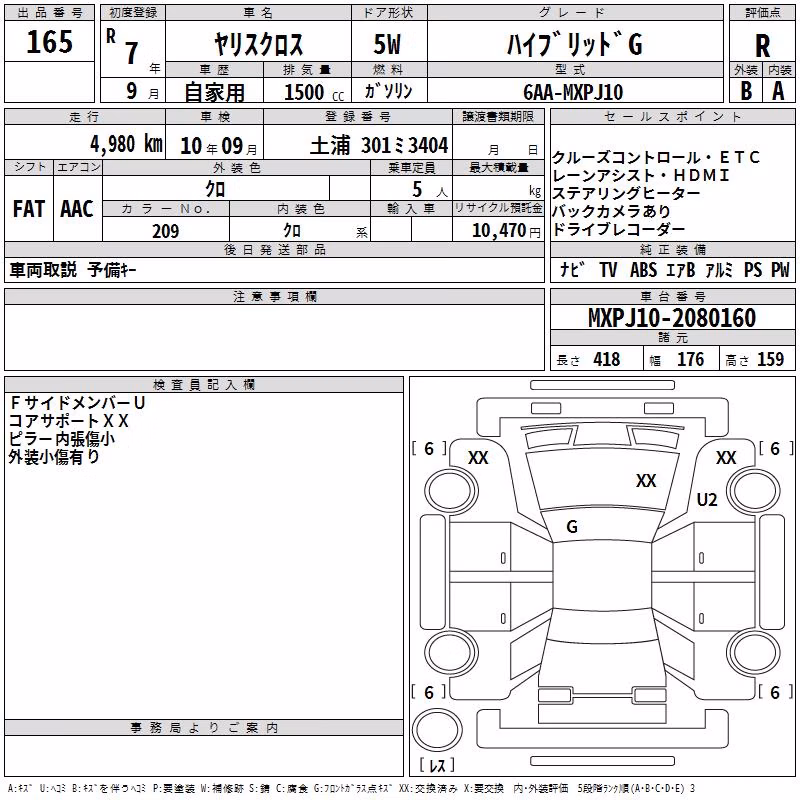Select sales point ドライブレコーダー
Viewport: 800px width, 800px height.
click(618, 230)
